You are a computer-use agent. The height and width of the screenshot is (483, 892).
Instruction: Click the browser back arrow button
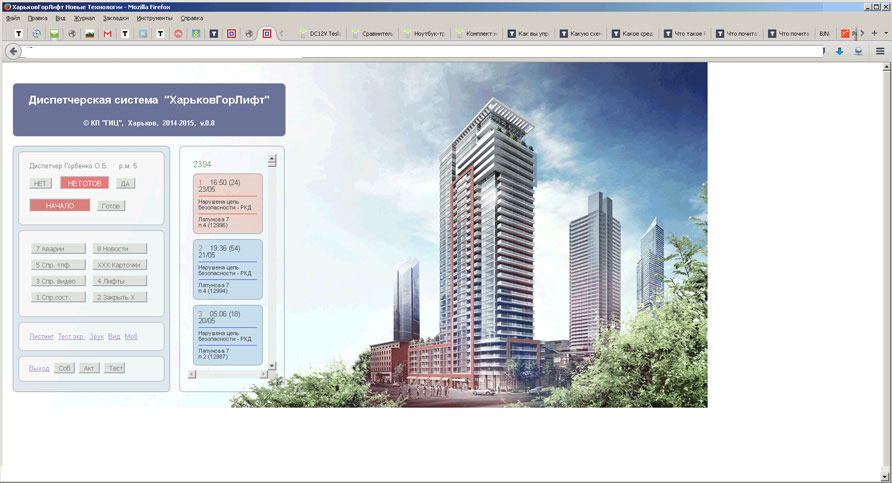point(14,51)
